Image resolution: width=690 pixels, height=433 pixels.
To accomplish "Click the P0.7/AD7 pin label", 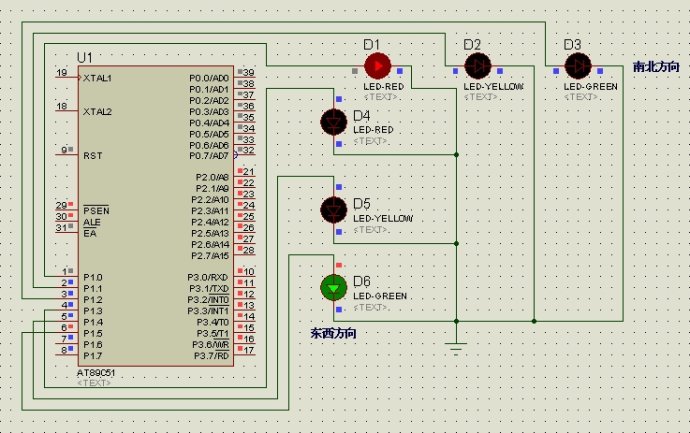I will pyautogui.click(x=209, y=156).
